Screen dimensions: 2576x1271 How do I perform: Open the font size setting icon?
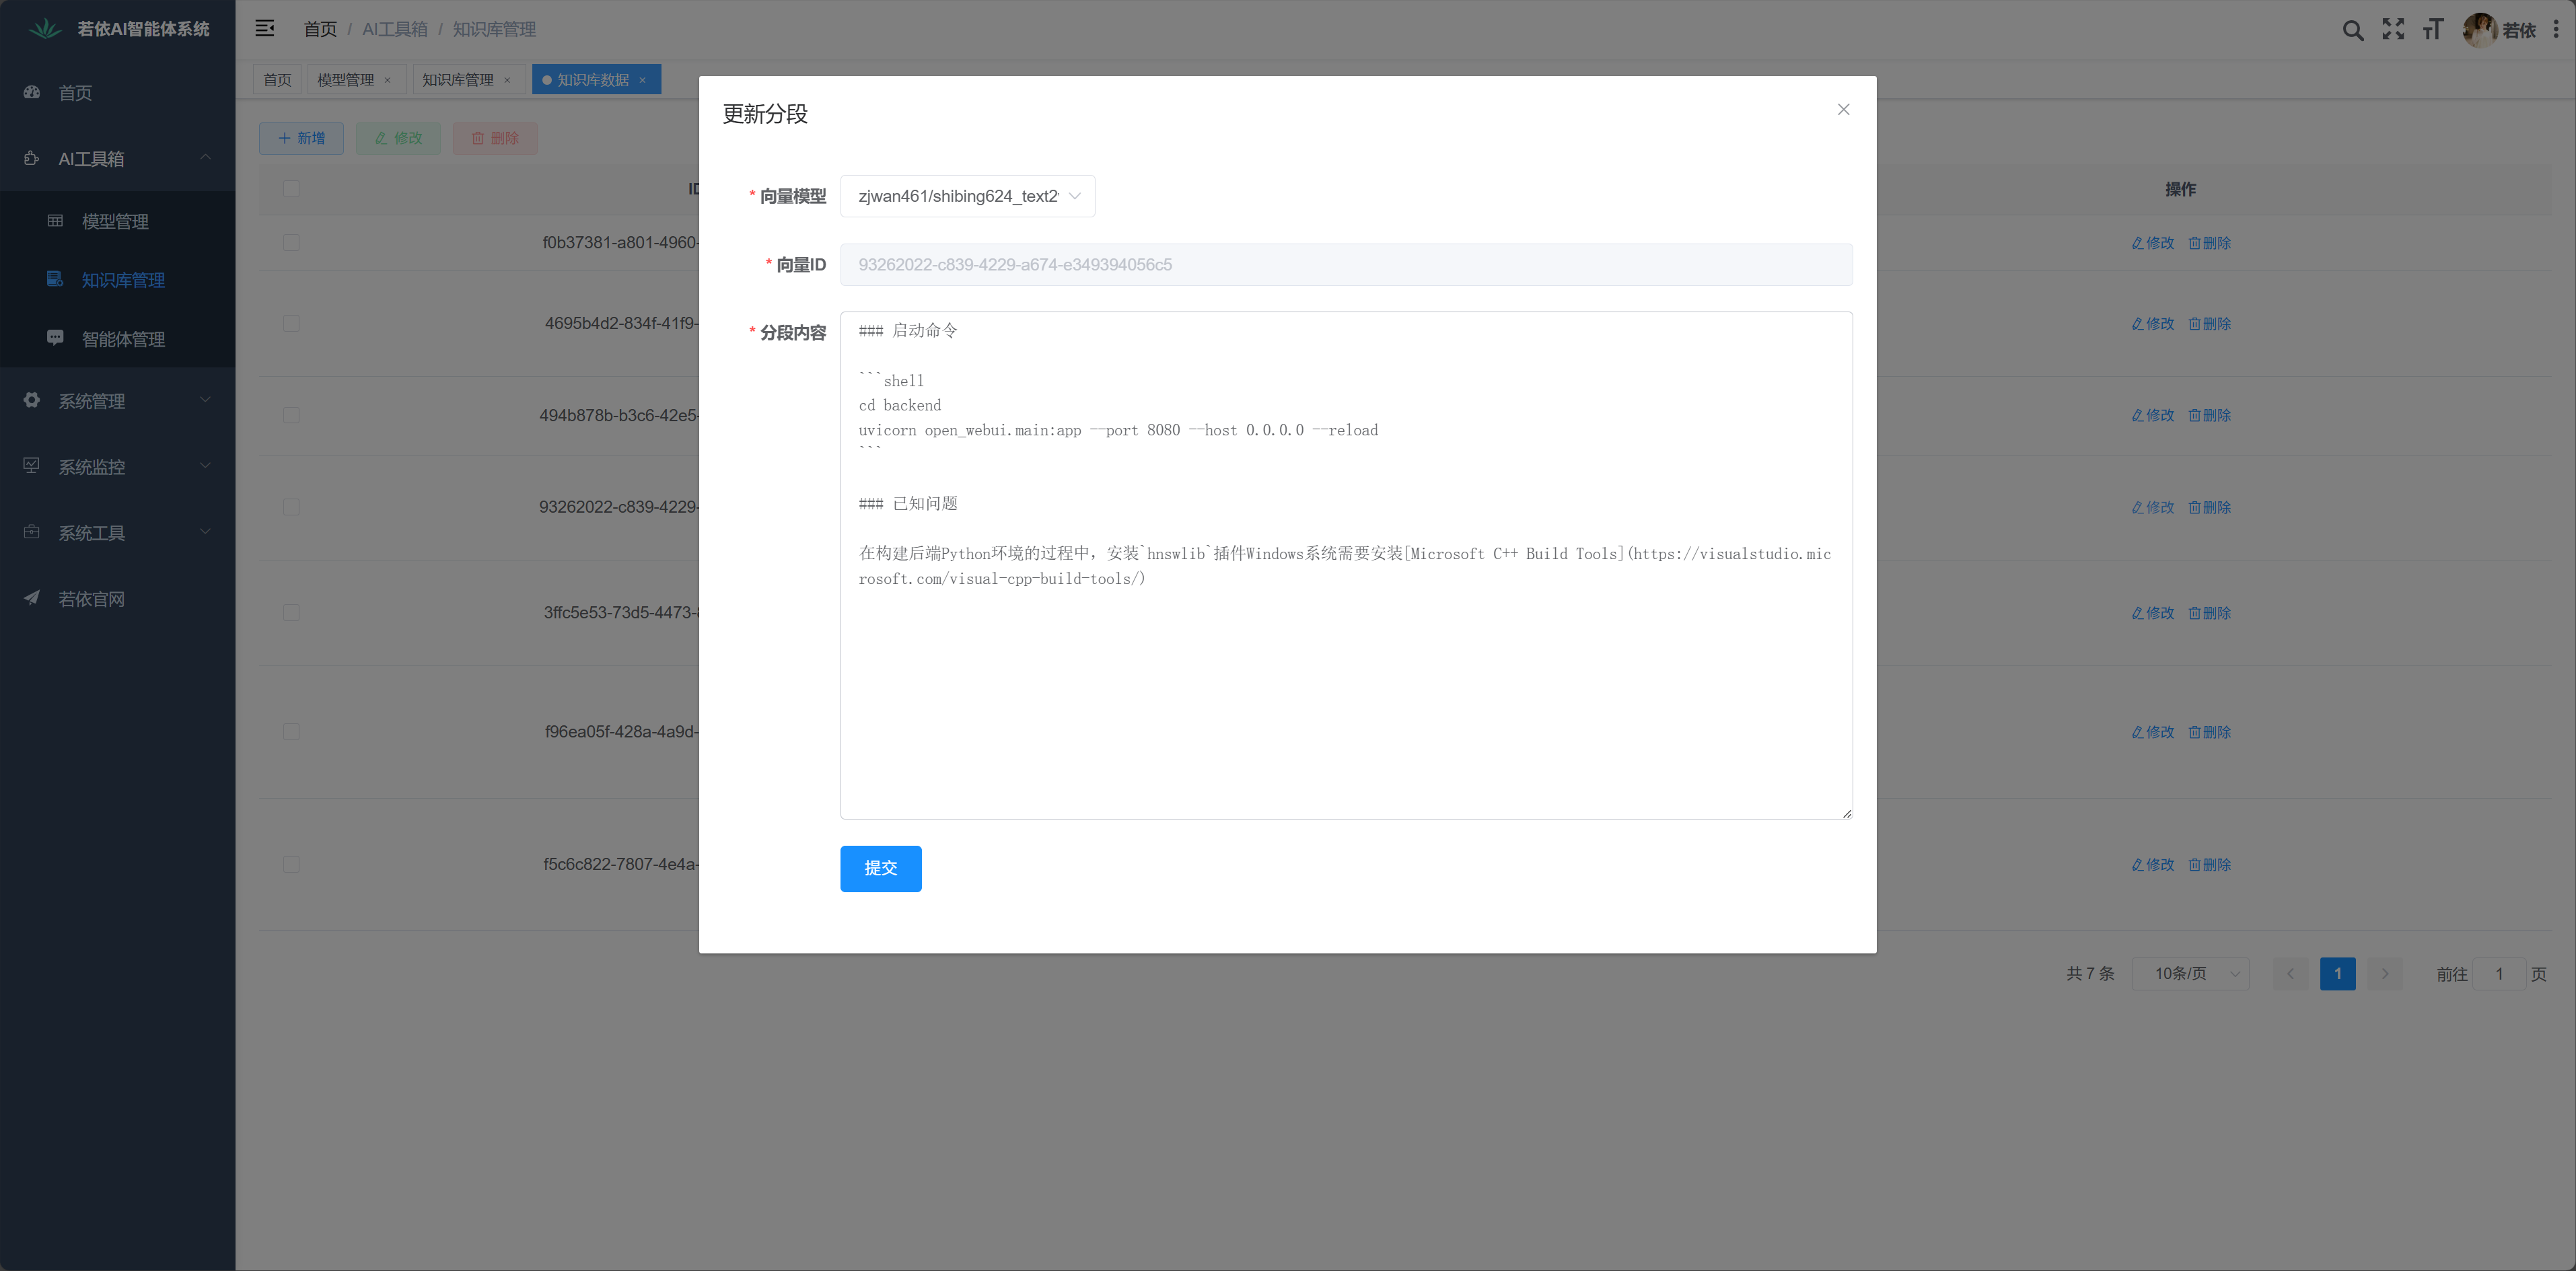click(2433, 30)
